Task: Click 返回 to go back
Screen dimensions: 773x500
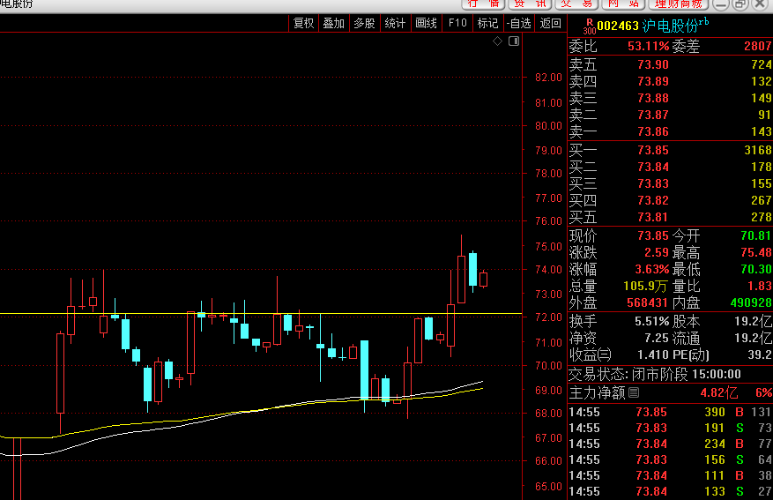Action: tap(550, 23)
